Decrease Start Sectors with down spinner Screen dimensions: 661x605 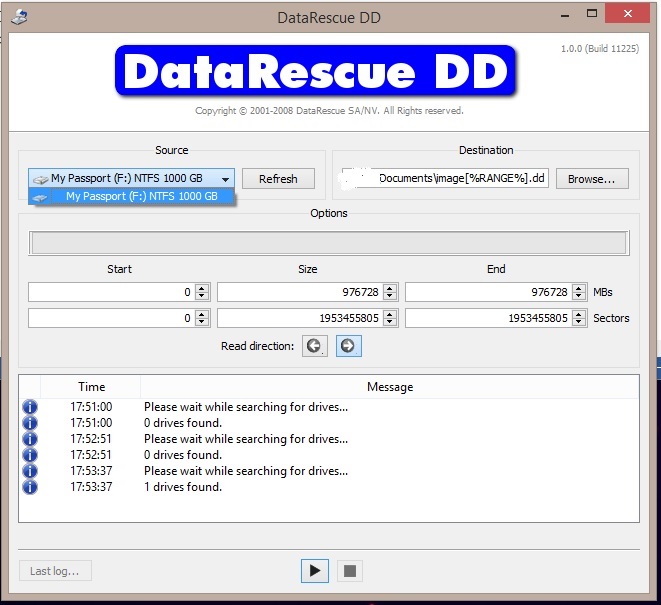point(202,322)
